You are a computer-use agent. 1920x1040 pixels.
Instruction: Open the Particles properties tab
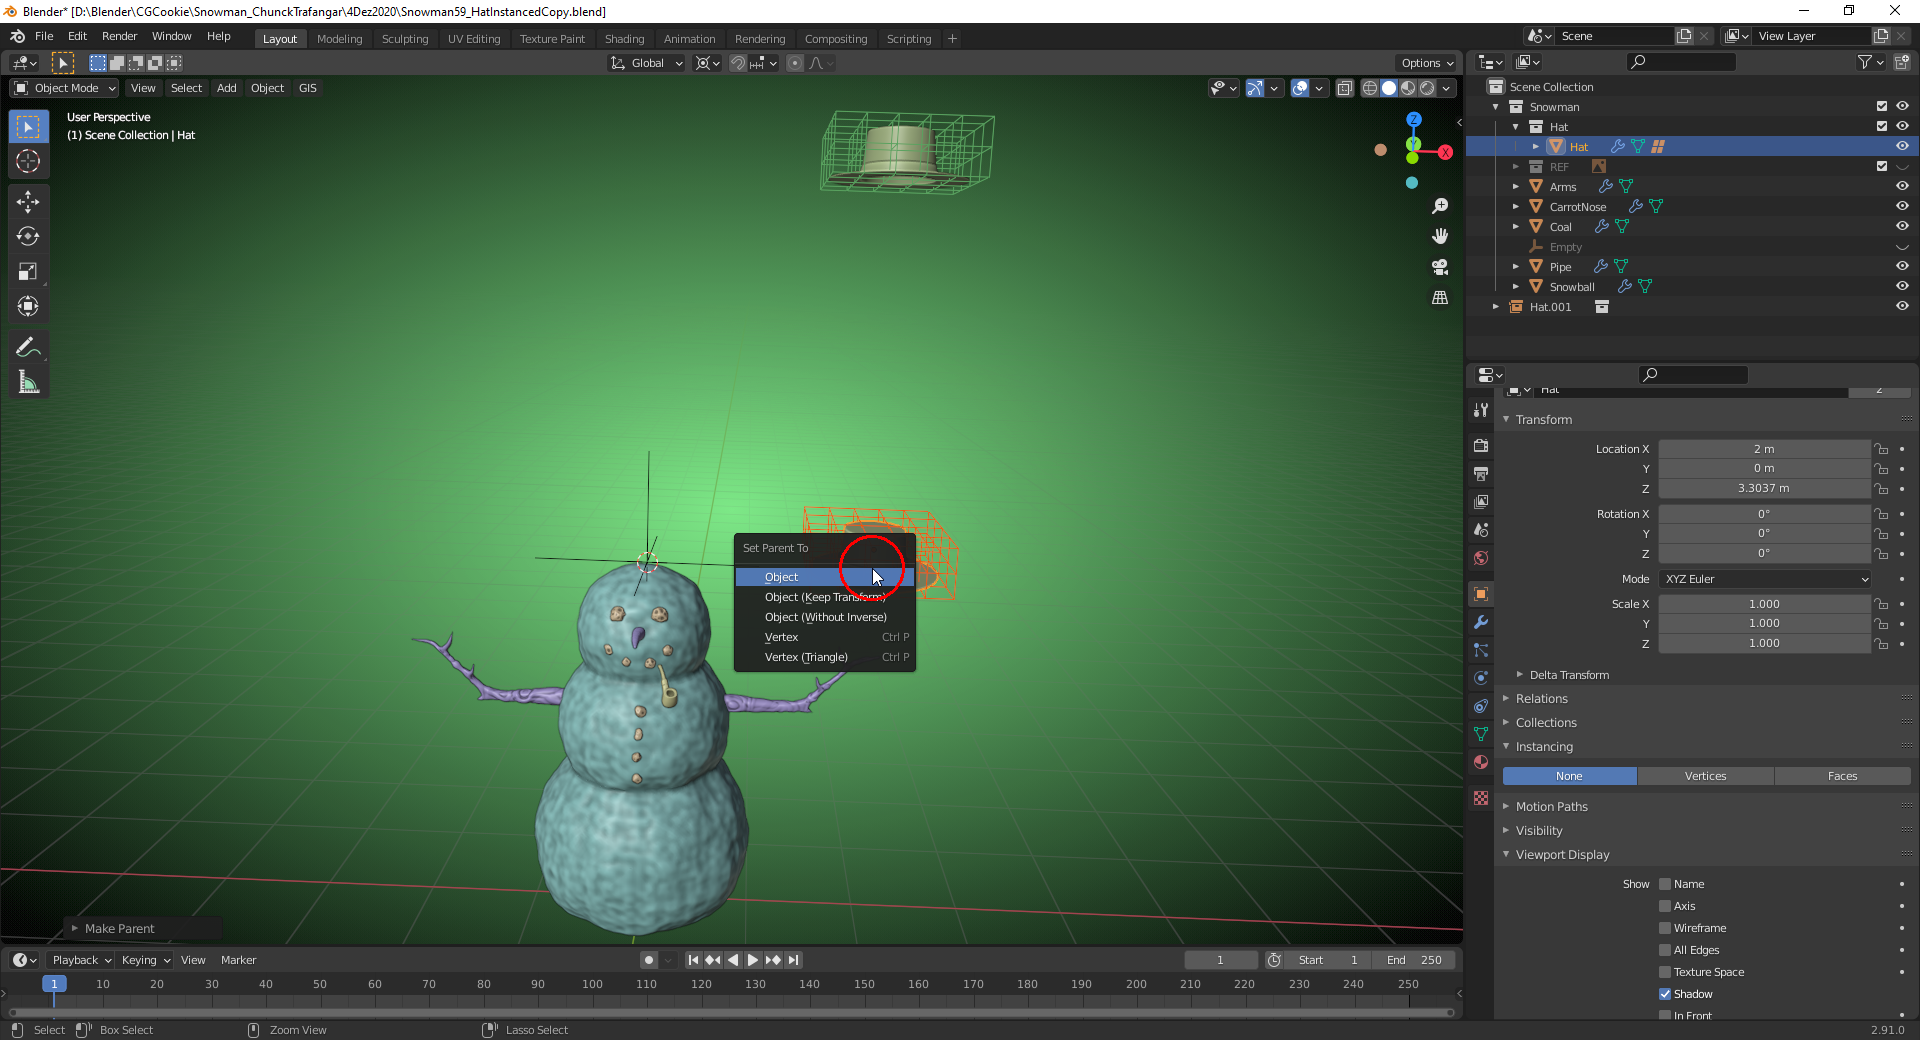tap(1481, 650)
